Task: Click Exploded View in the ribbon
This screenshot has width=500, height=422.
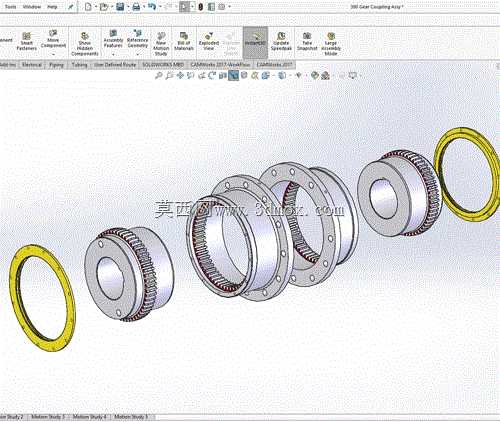Action: click(209, 41)
